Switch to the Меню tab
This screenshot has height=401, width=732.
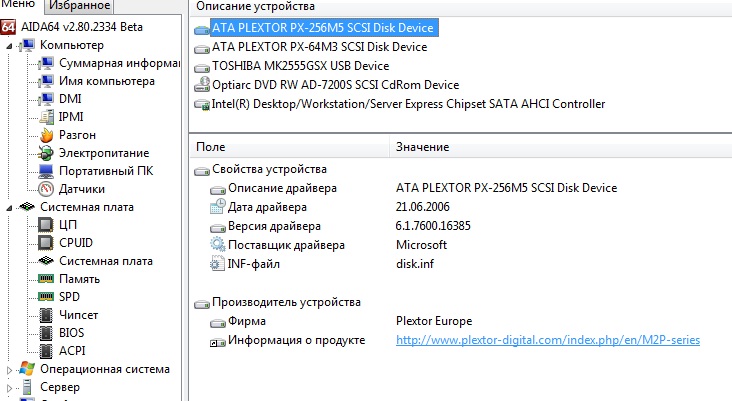17,6
